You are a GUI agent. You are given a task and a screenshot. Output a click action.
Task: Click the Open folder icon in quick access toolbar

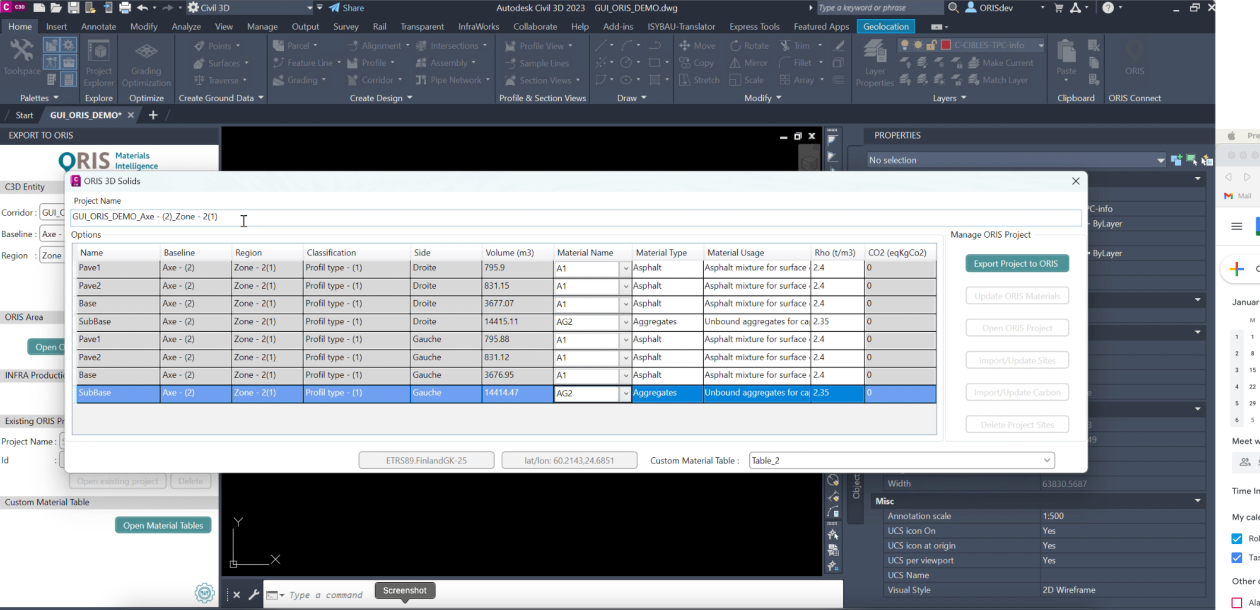tap(56, 7)
